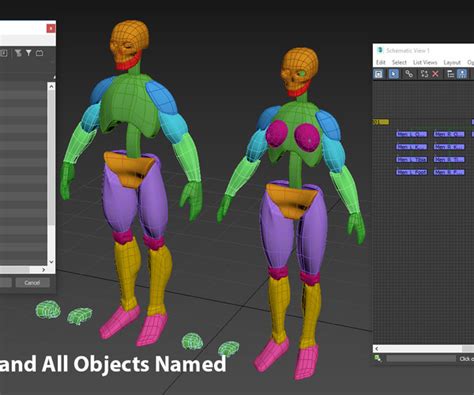Click the Display Floater icon in Schematic View
This screenshot has height=395, width=474.
(x=379, y=74)
